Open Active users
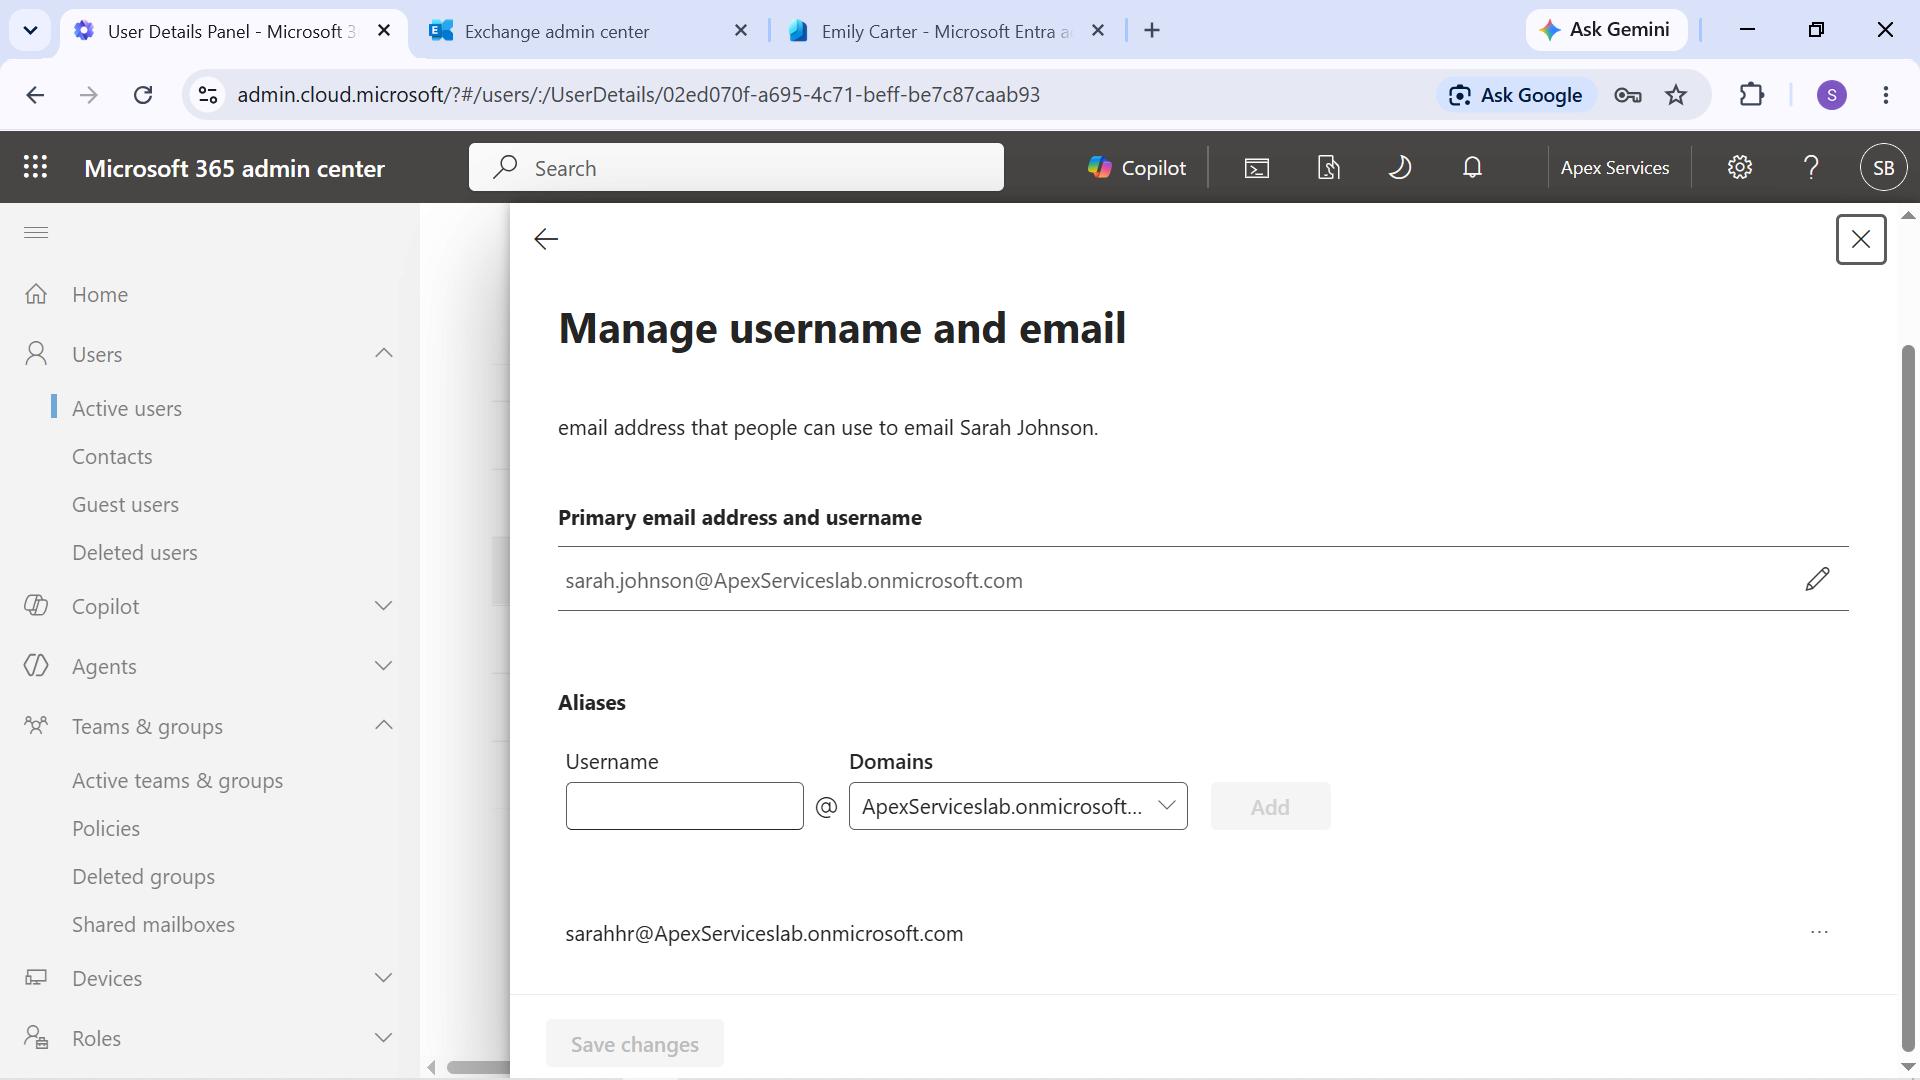Viewport: 1920px width, 1080px height. 127,409
